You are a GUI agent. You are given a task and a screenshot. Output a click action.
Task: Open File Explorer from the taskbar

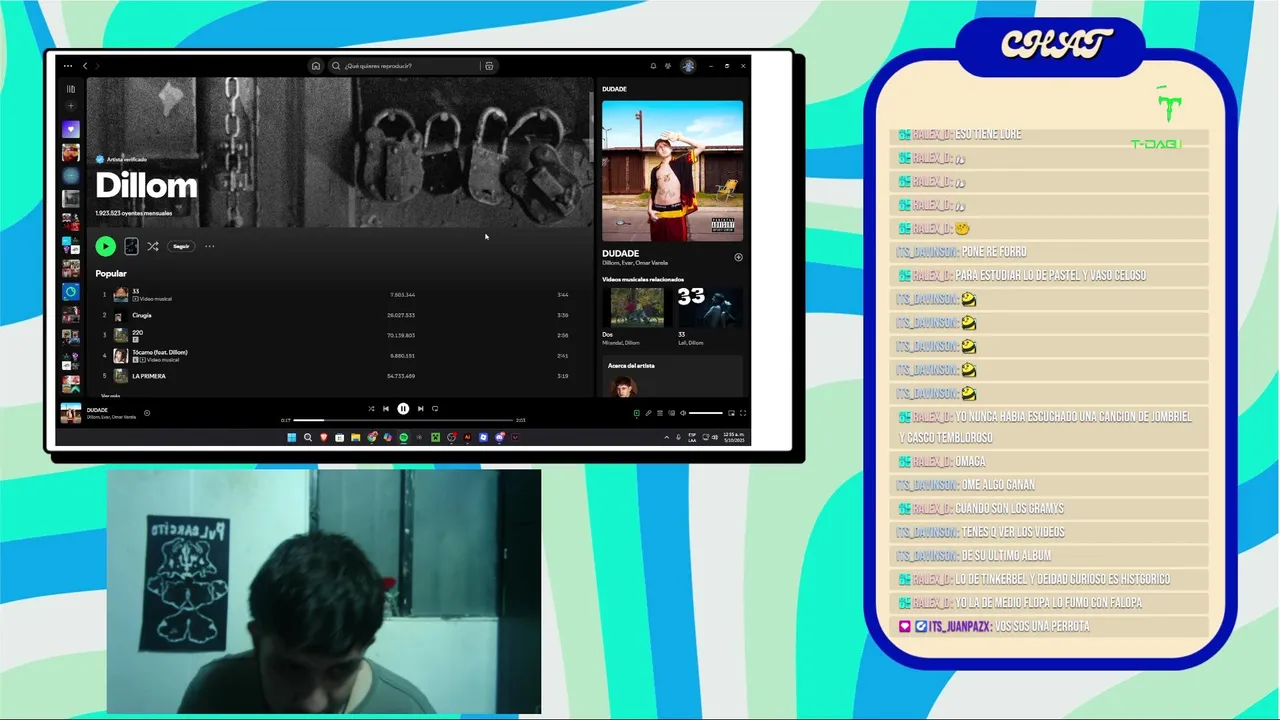point(356,437)
